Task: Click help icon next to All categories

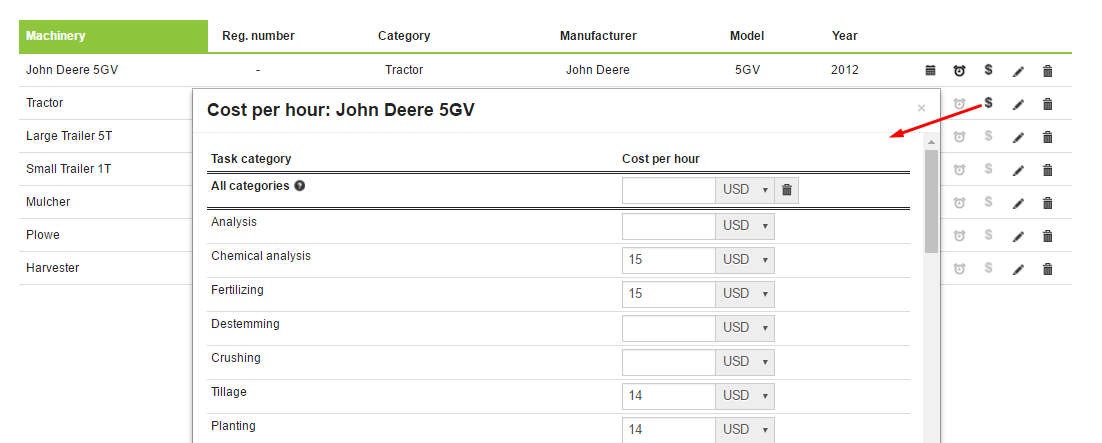Action: coord(300,186)
